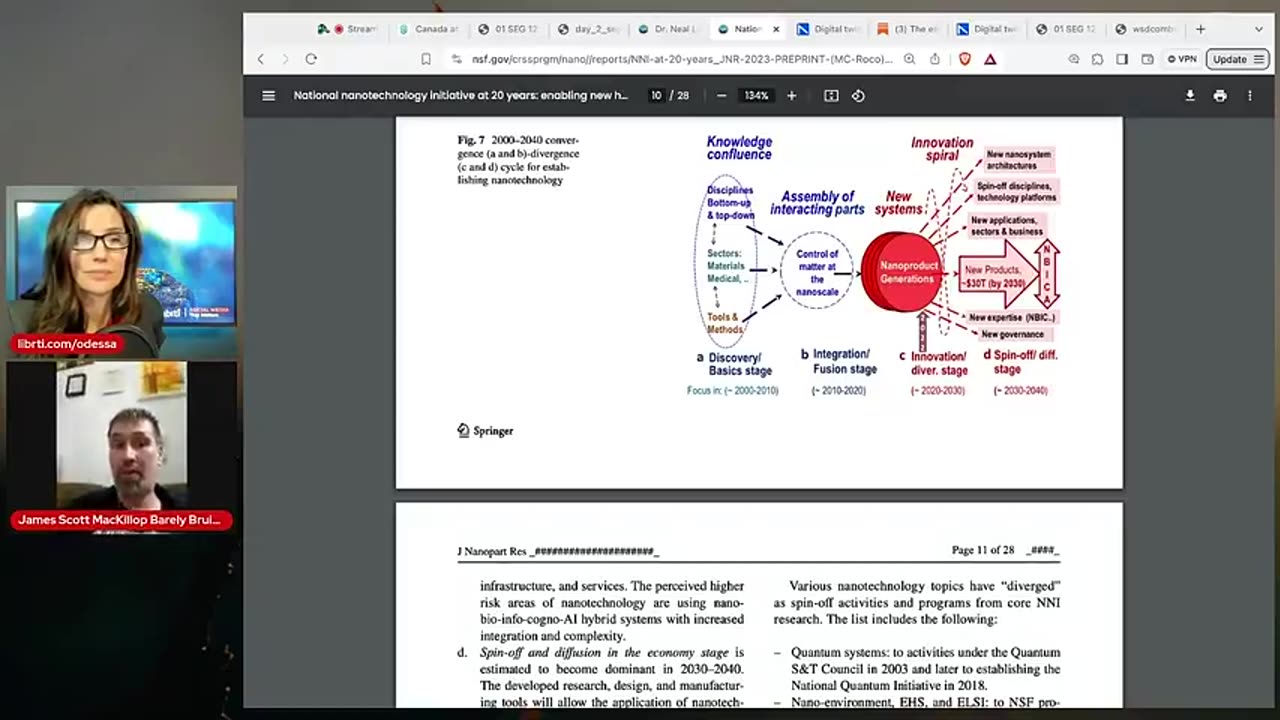Click the zoom magnifier icon in address bar
This screenshot has width=1280, height=720.
coord(909,59)
